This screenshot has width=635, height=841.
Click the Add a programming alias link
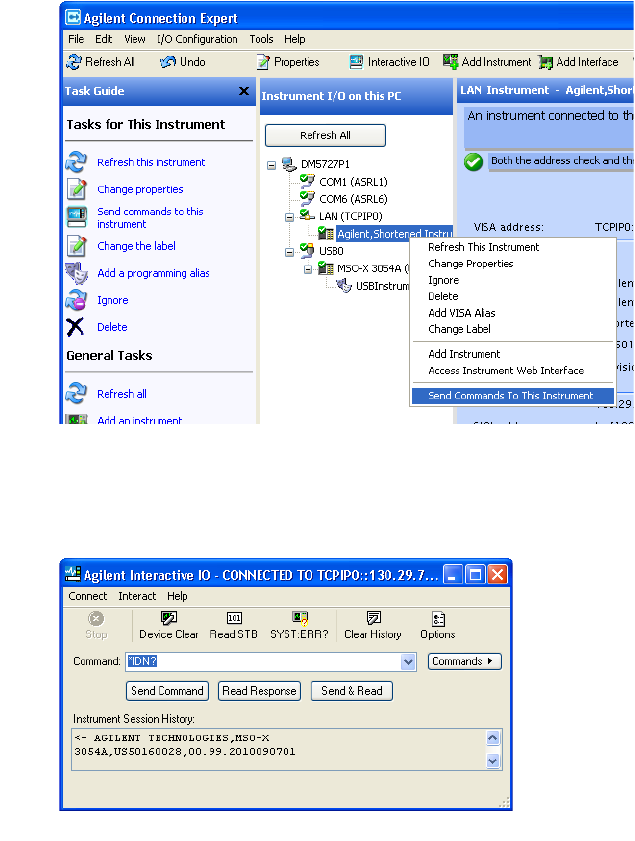click(153, 274)
